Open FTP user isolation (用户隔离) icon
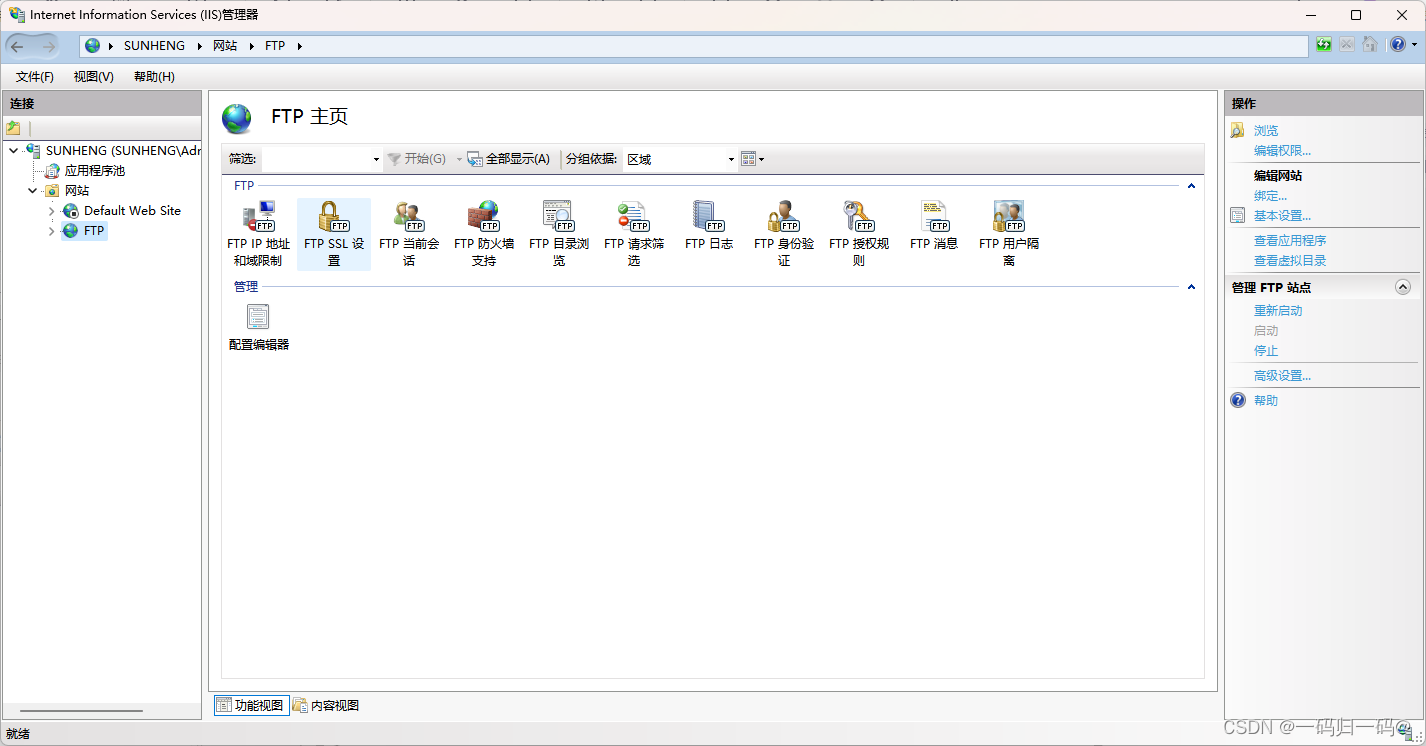Image resolution: width=1426 pixels, height=746 pixels. click(x=1009, y=234)
